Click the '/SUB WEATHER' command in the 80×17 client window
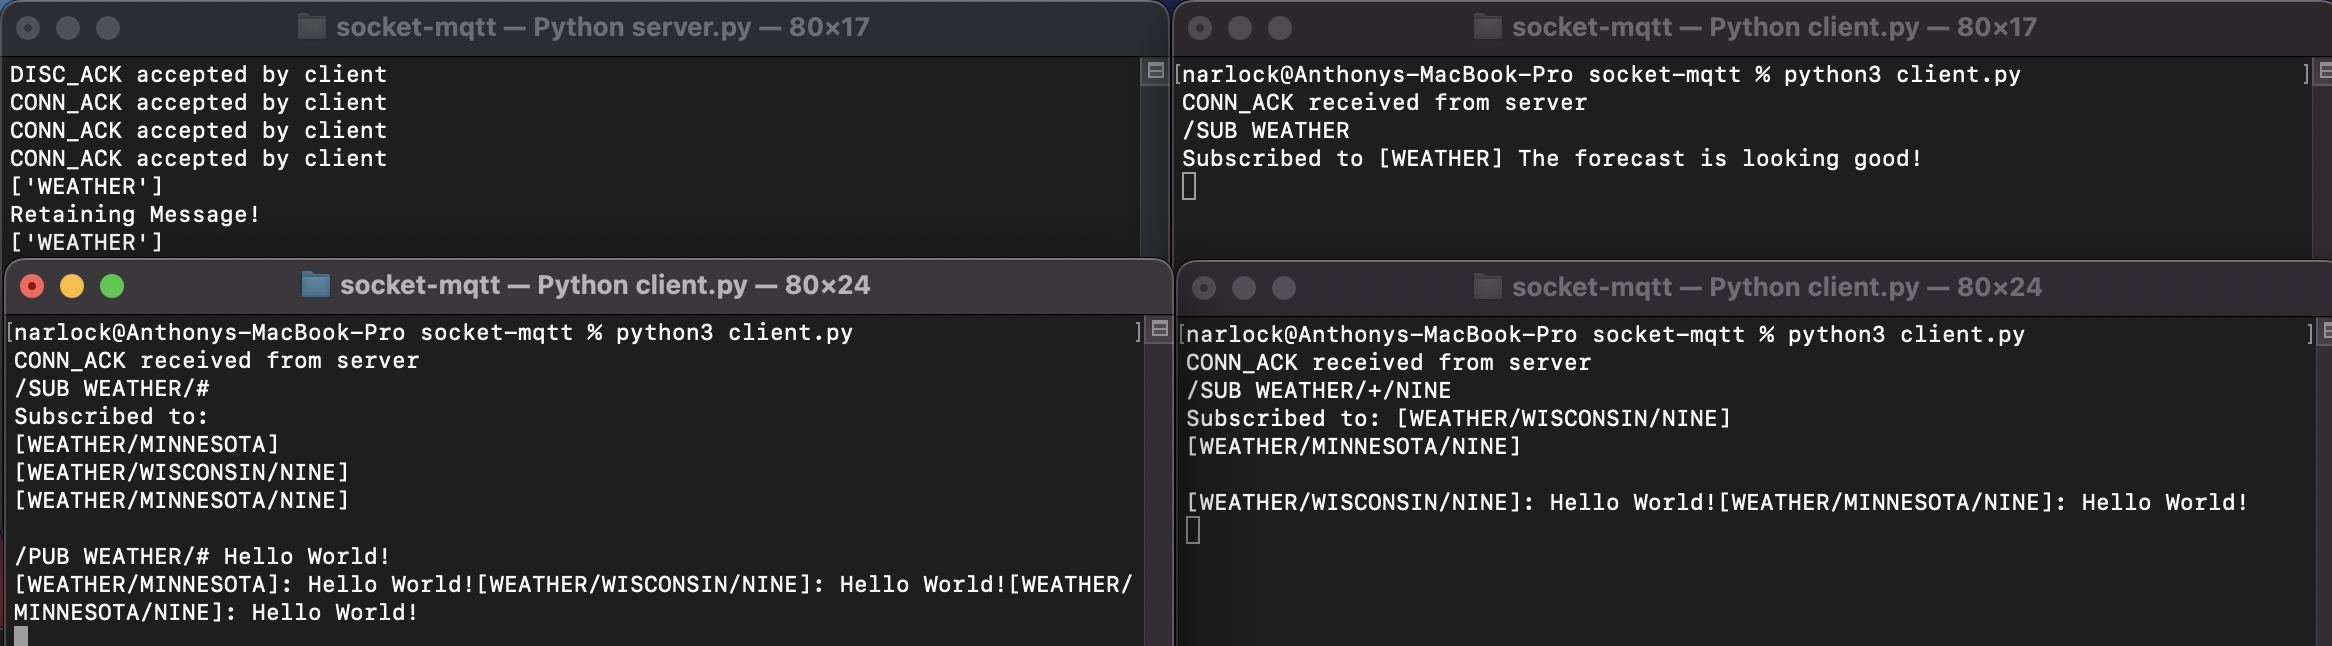Viewport: 2332px width, 646px height. [x=1266, y=131]
